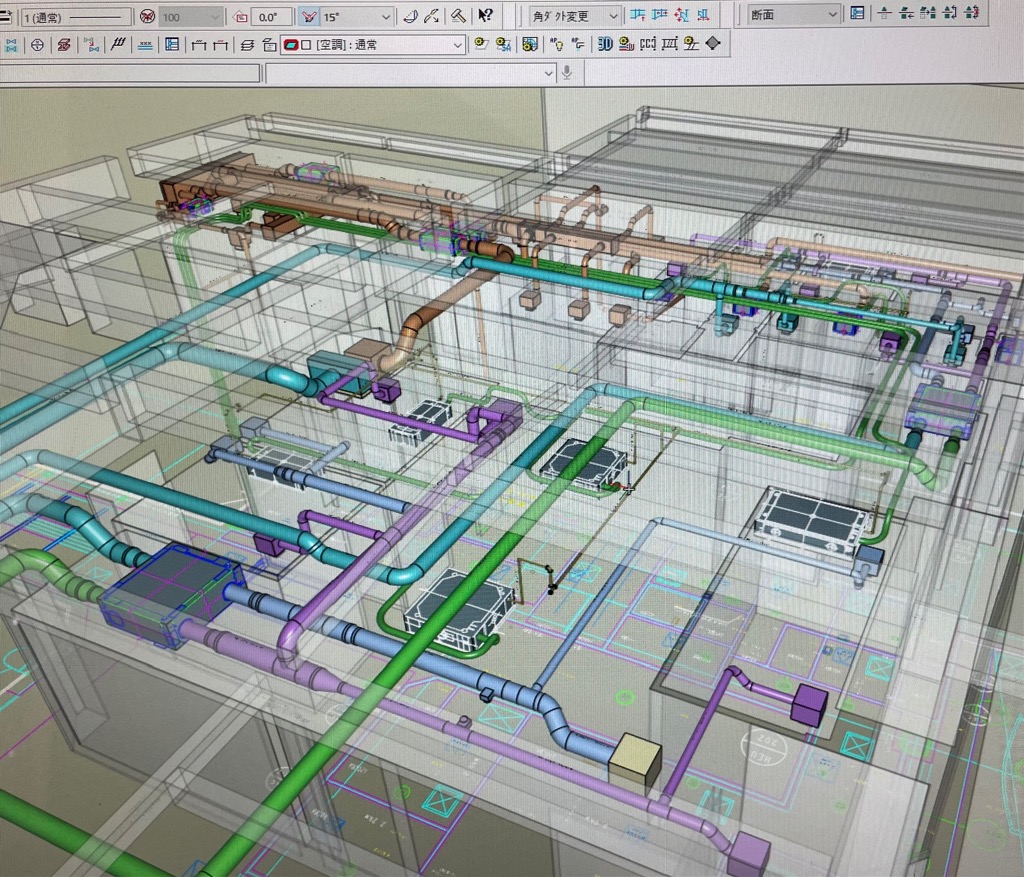Click the 0.0° angle input field

(270, 16)
